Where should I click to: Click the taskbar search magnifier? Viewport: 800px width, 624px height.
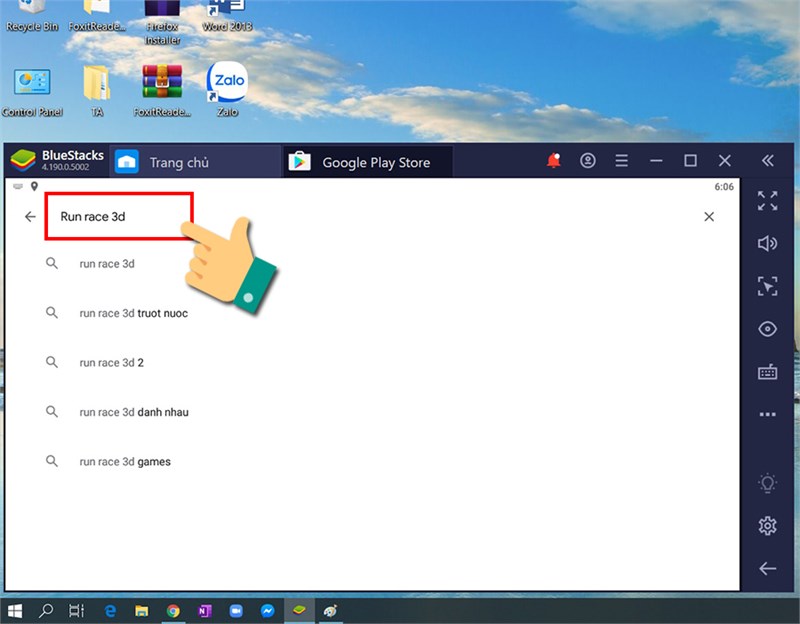pos(46,611)
